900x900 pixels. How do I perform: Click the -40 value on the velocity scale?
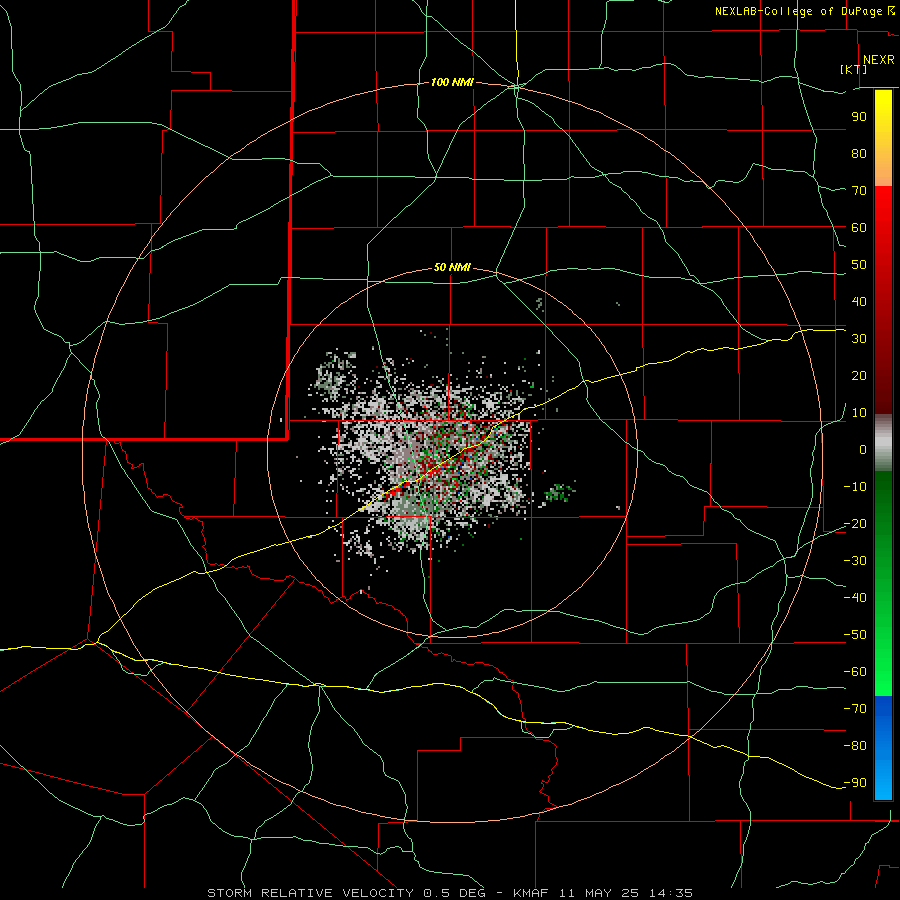tap(855, 598)
